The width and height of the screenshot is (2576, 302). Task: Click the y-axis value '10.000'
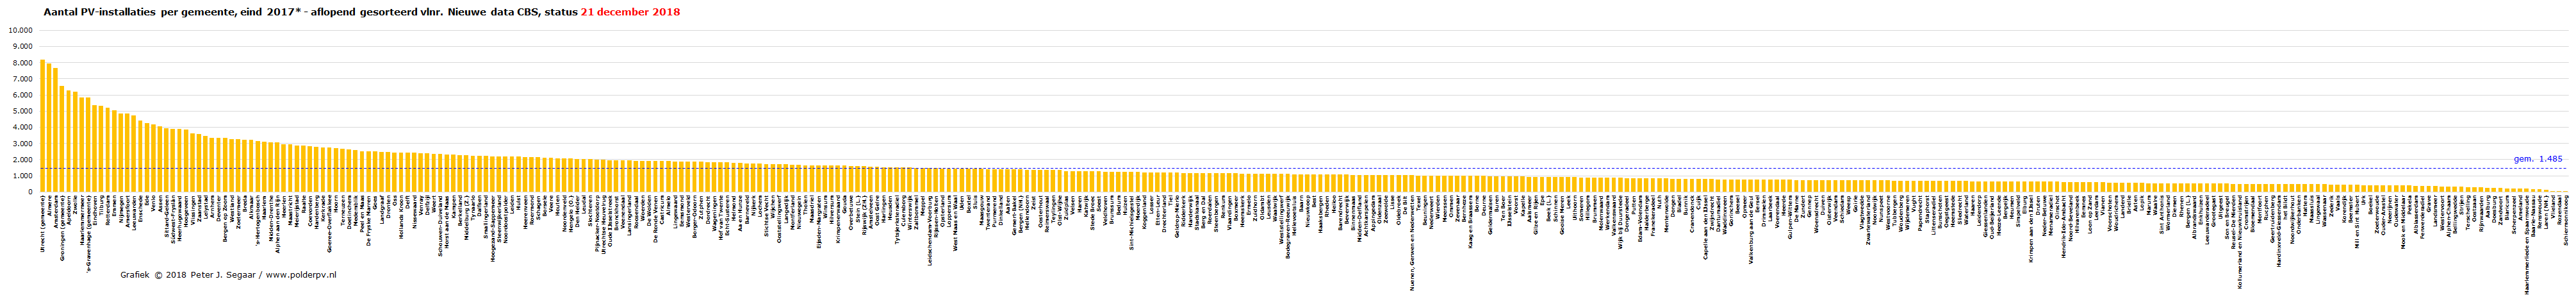click(x=21, y=30)
